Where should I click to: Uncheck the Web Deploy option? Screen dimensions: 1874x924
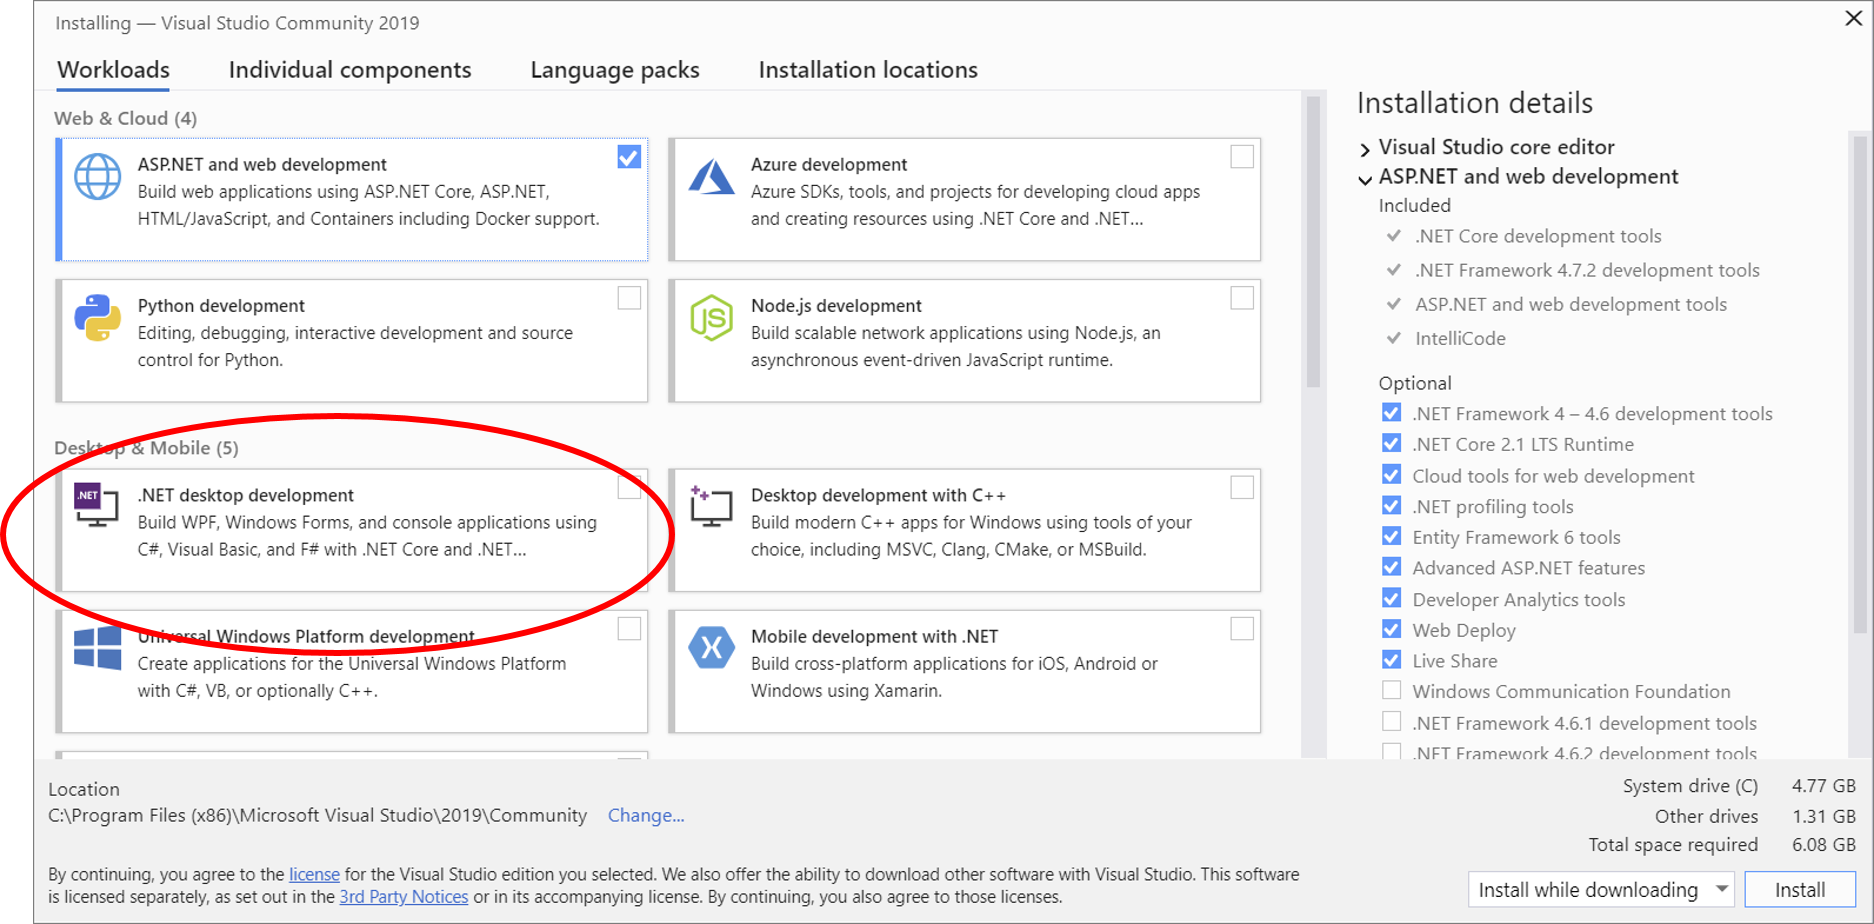[x=1391, y=629]
